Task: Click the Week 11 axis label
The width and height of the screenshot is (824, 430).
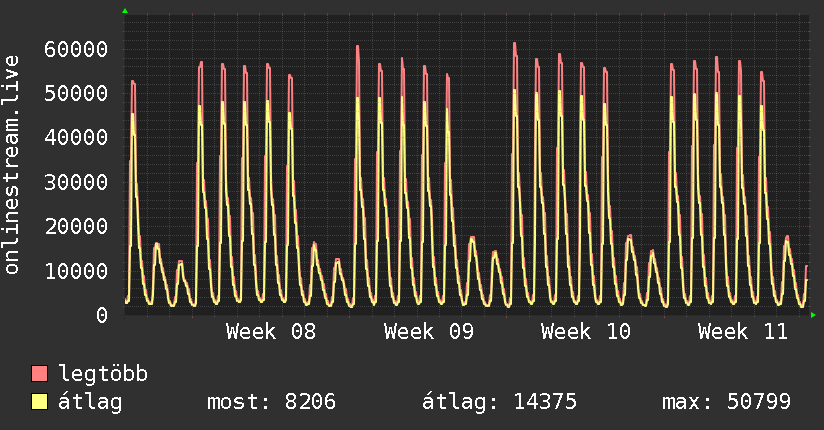Action: (x=743, y=332)
